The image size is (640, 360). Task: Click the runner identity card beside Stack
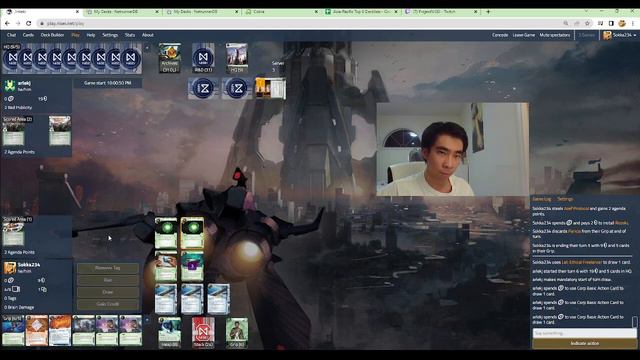coord(237,333)
